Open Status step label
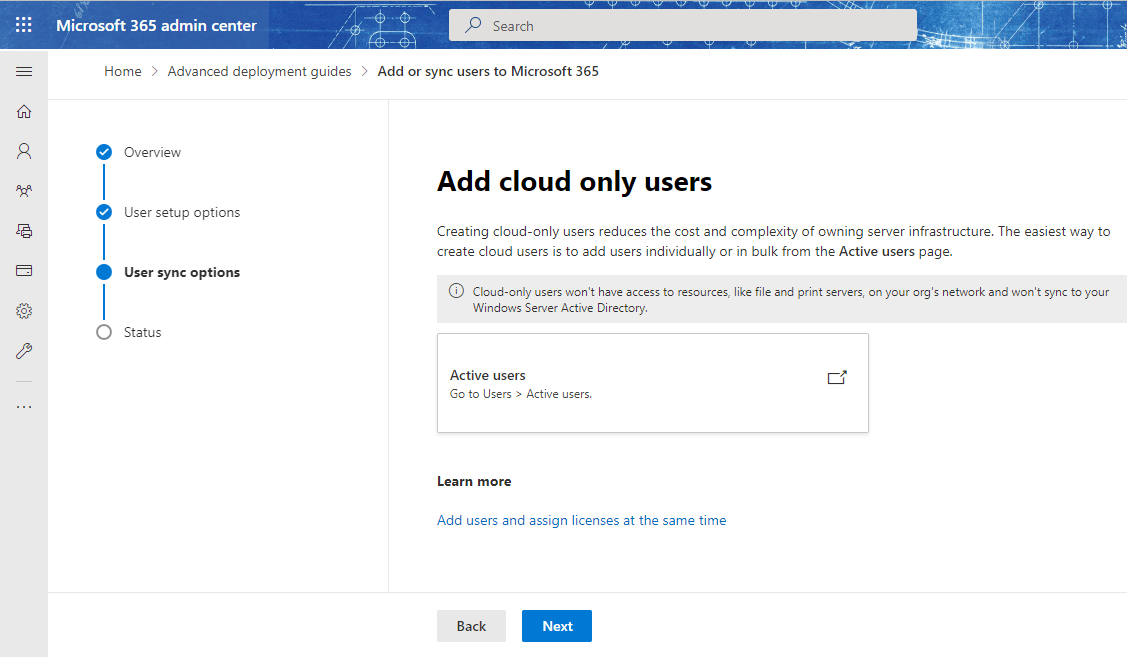Image resolution: width=1127 pixels, height=657 pixels. [142, 332]
